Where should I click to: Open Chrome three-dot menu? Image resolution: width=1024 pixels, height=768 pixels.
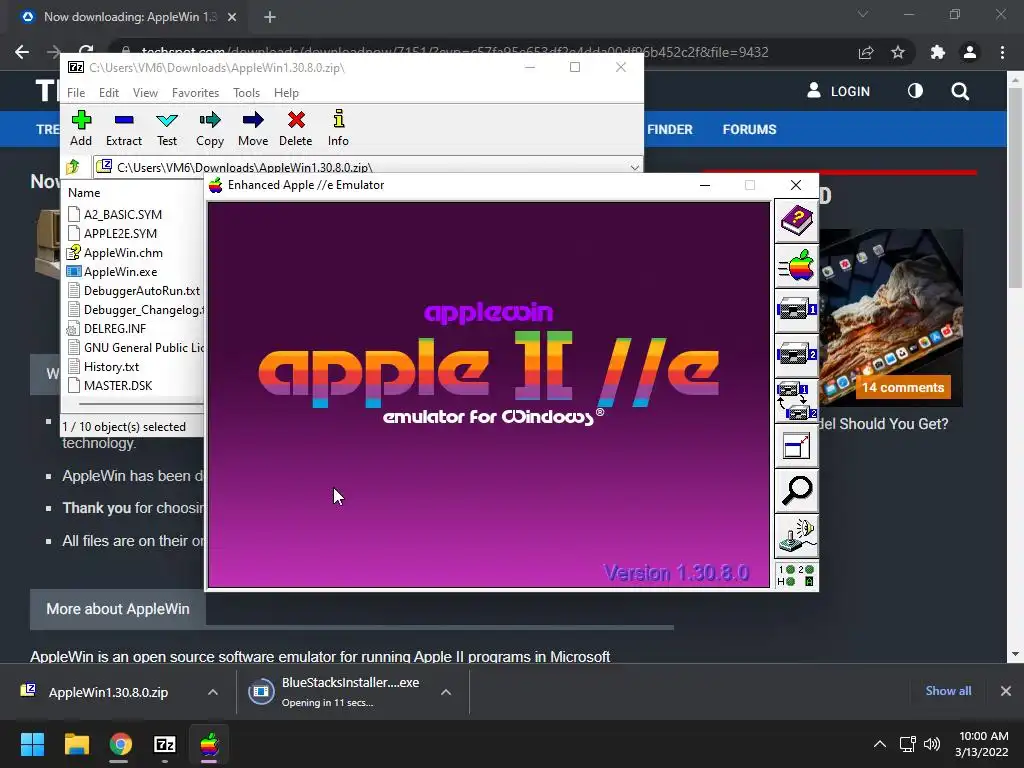[1002, 52]
